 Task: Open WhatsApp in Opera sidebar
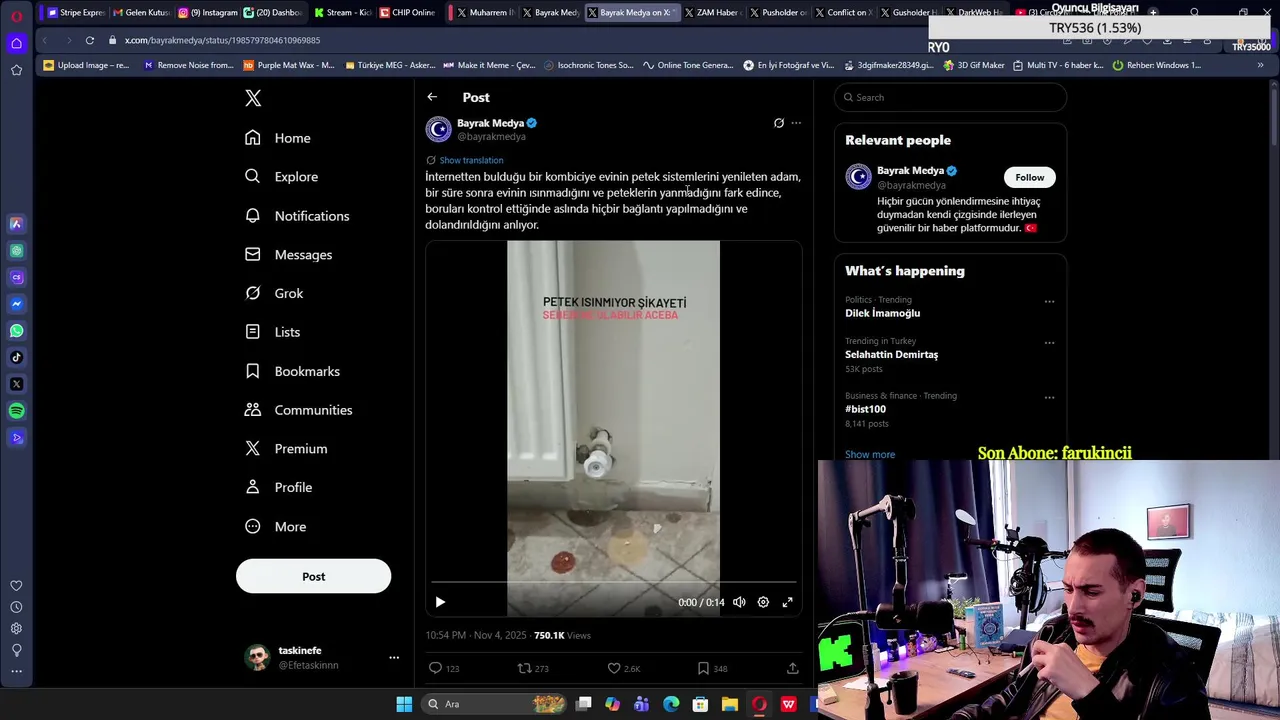(16, 331)
